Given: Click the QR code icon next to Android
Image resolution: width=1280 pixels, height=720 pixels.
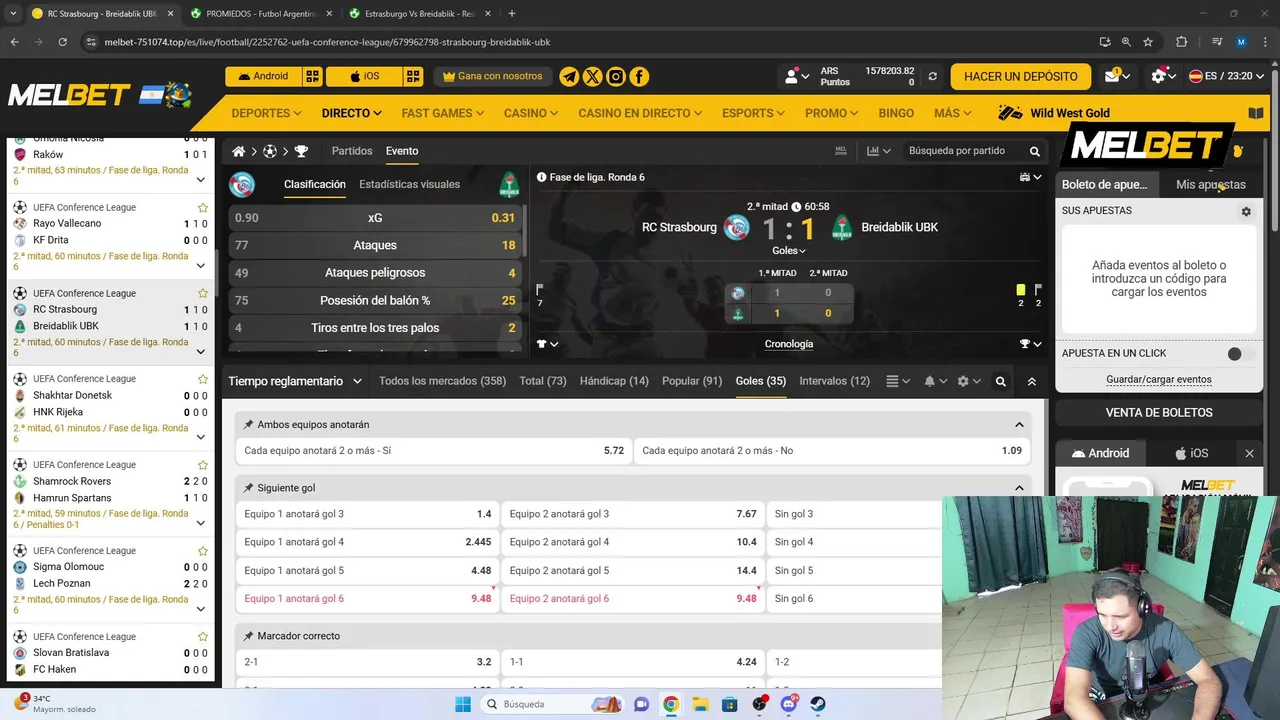Looking at the screenshot, I should coord(313,76).
